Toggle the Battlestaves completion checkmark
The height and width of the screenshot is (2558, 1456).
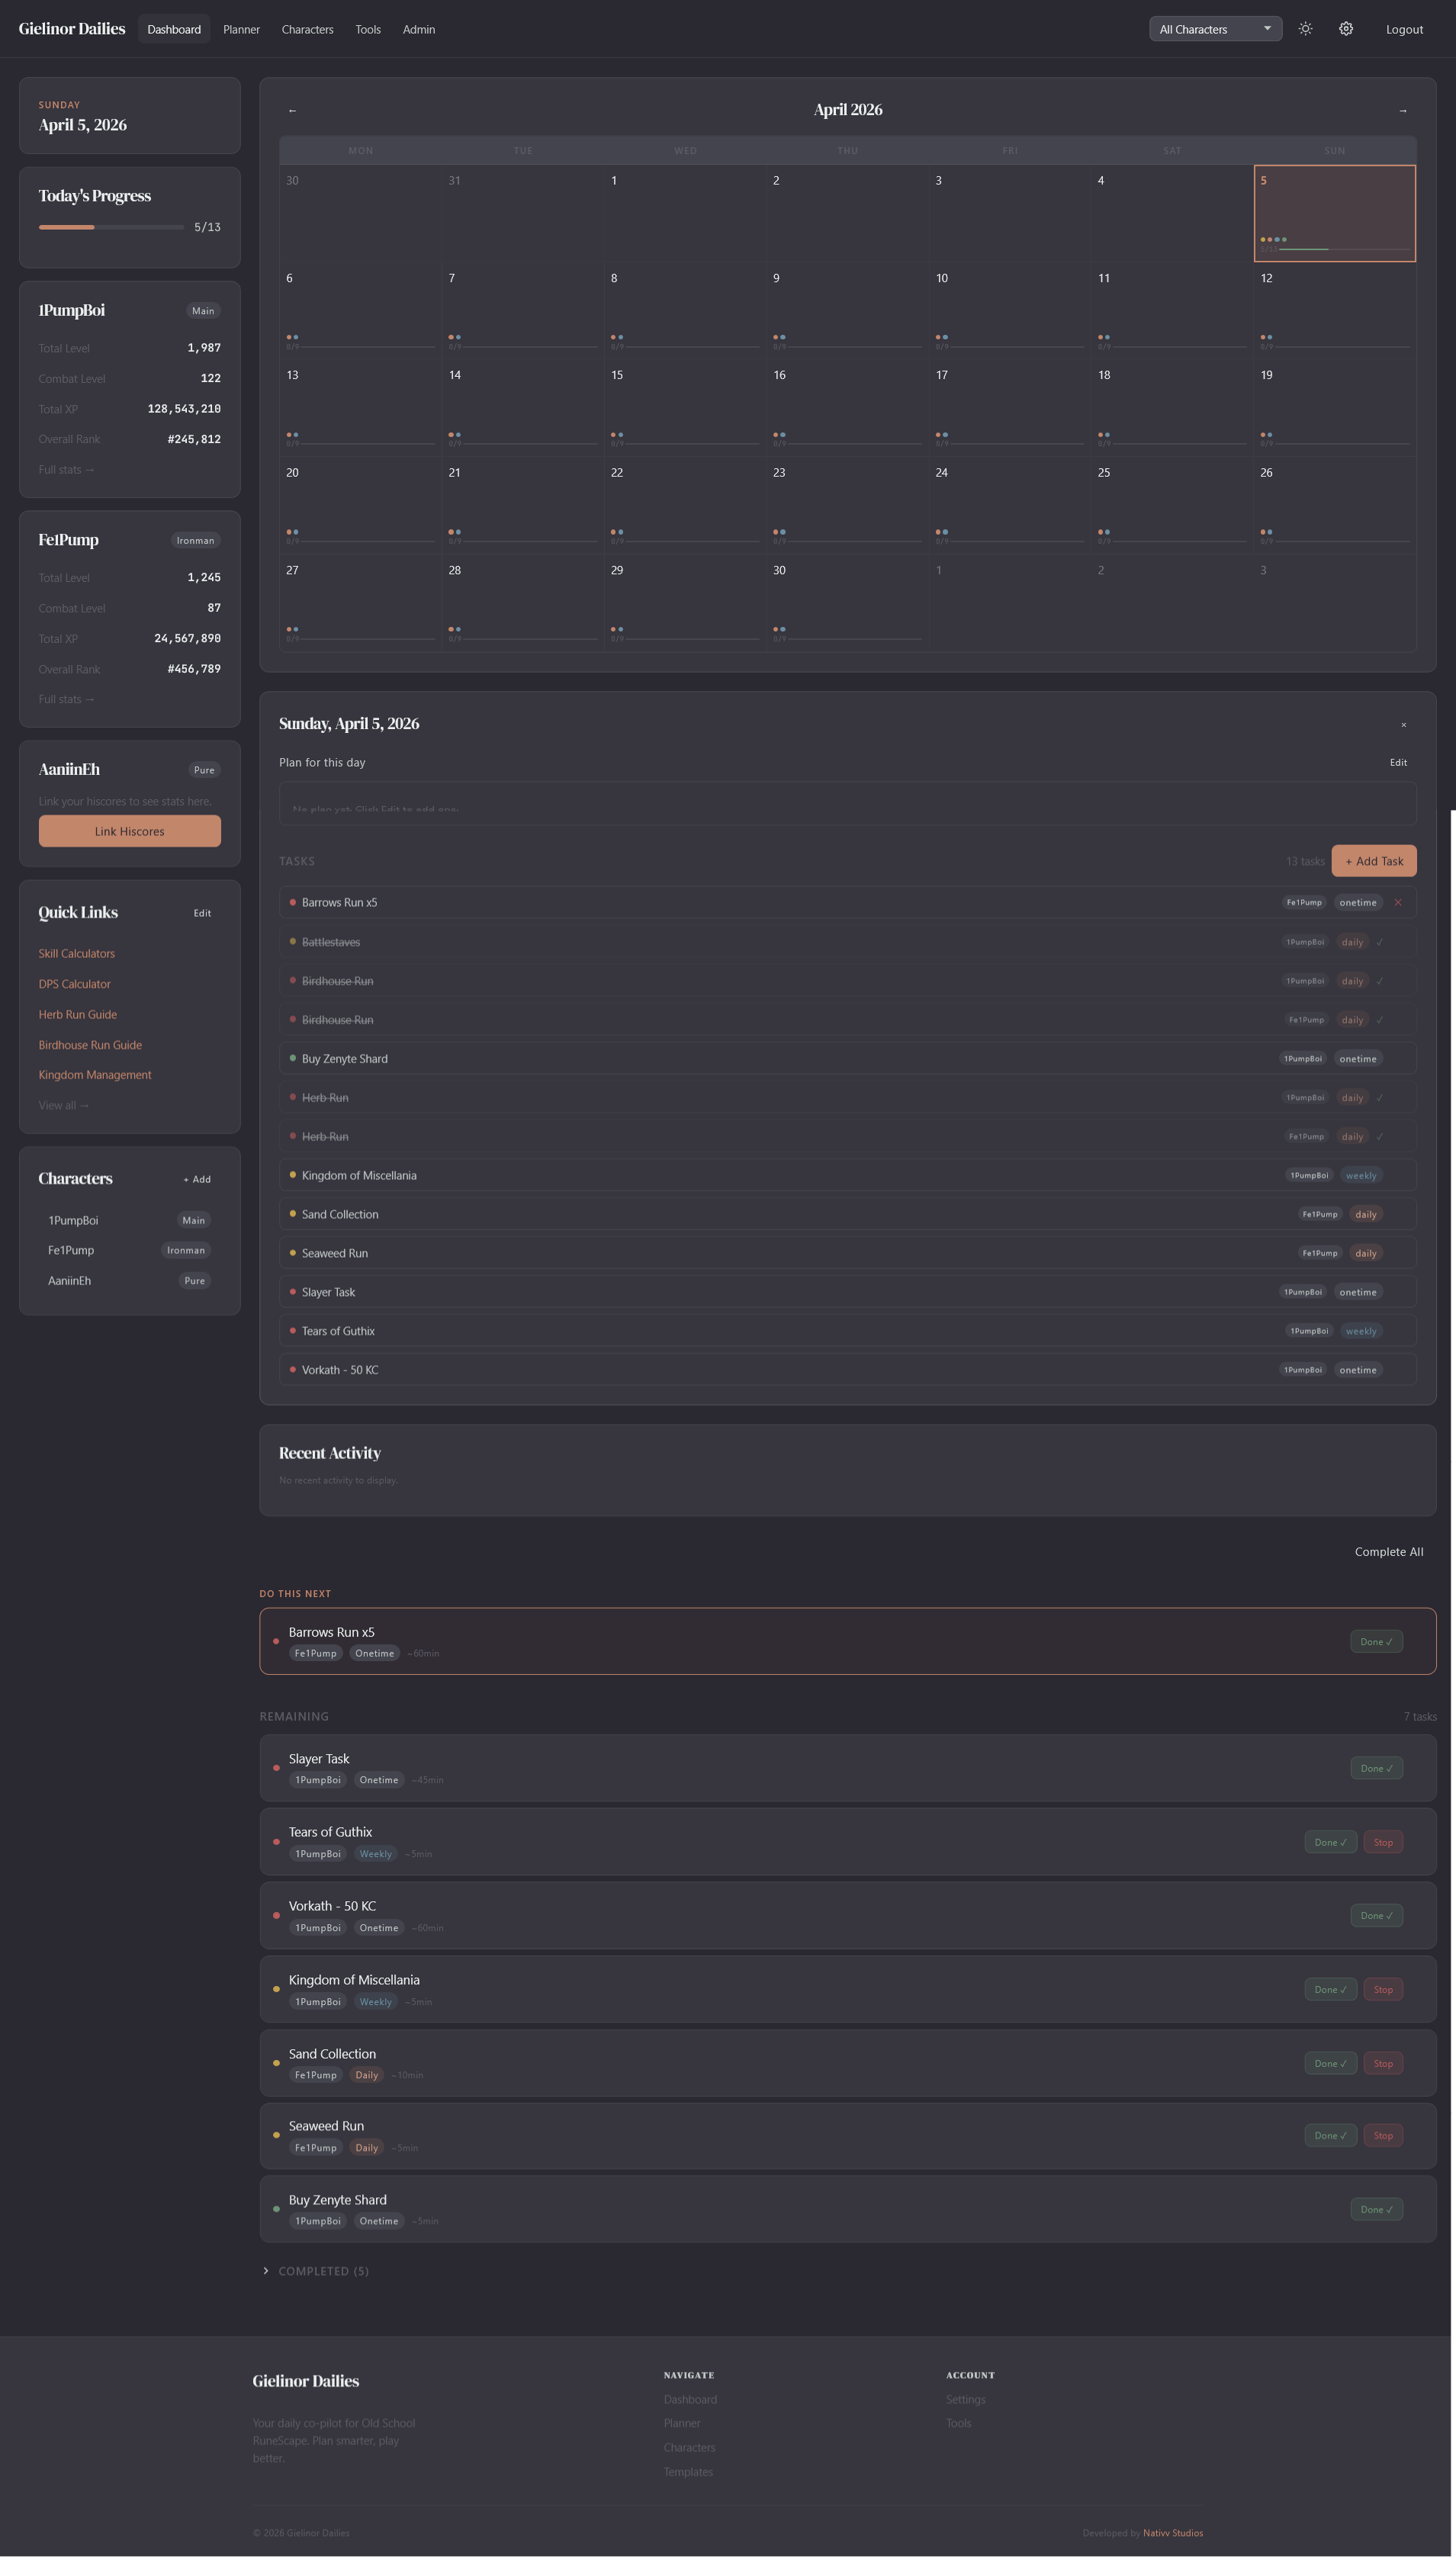1380,942
